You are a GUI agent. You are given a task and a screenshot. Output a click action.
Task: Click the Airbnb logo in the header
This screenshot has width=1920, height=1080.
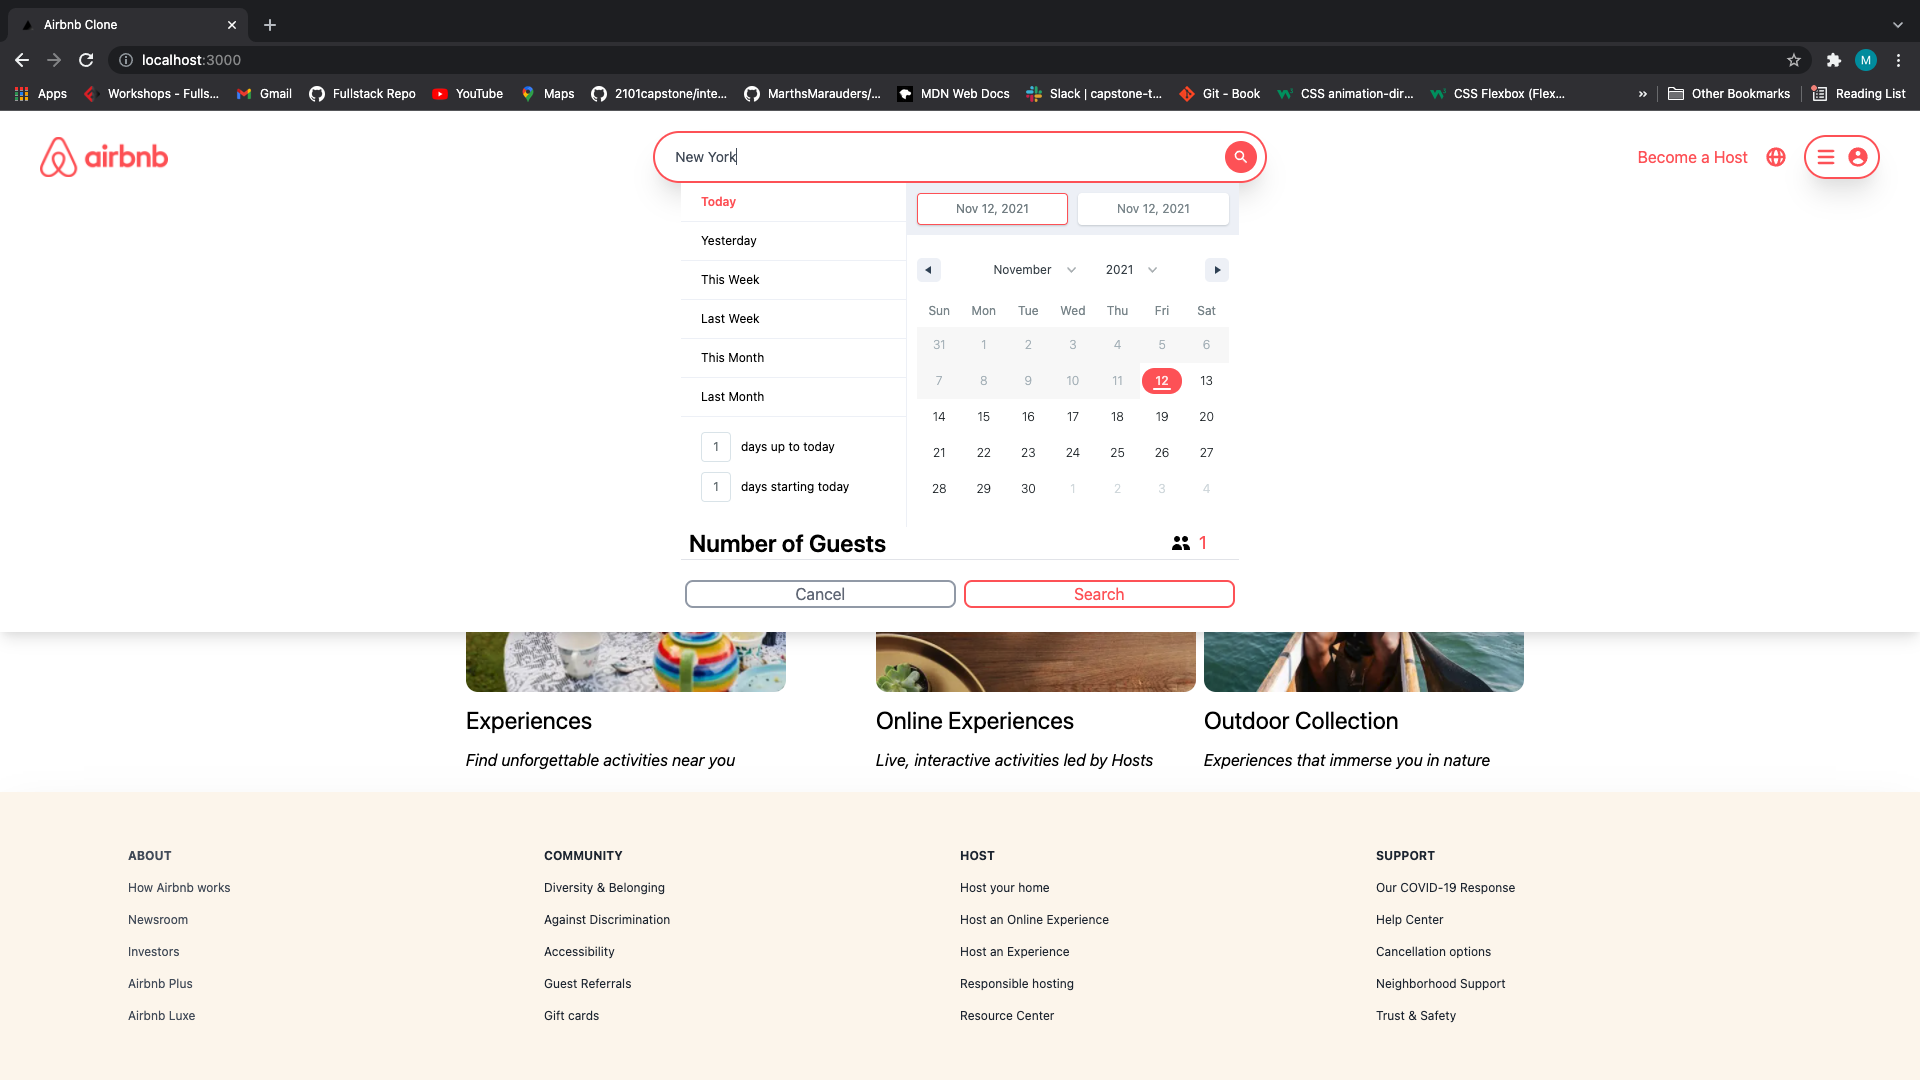click(x=103, y=157)
